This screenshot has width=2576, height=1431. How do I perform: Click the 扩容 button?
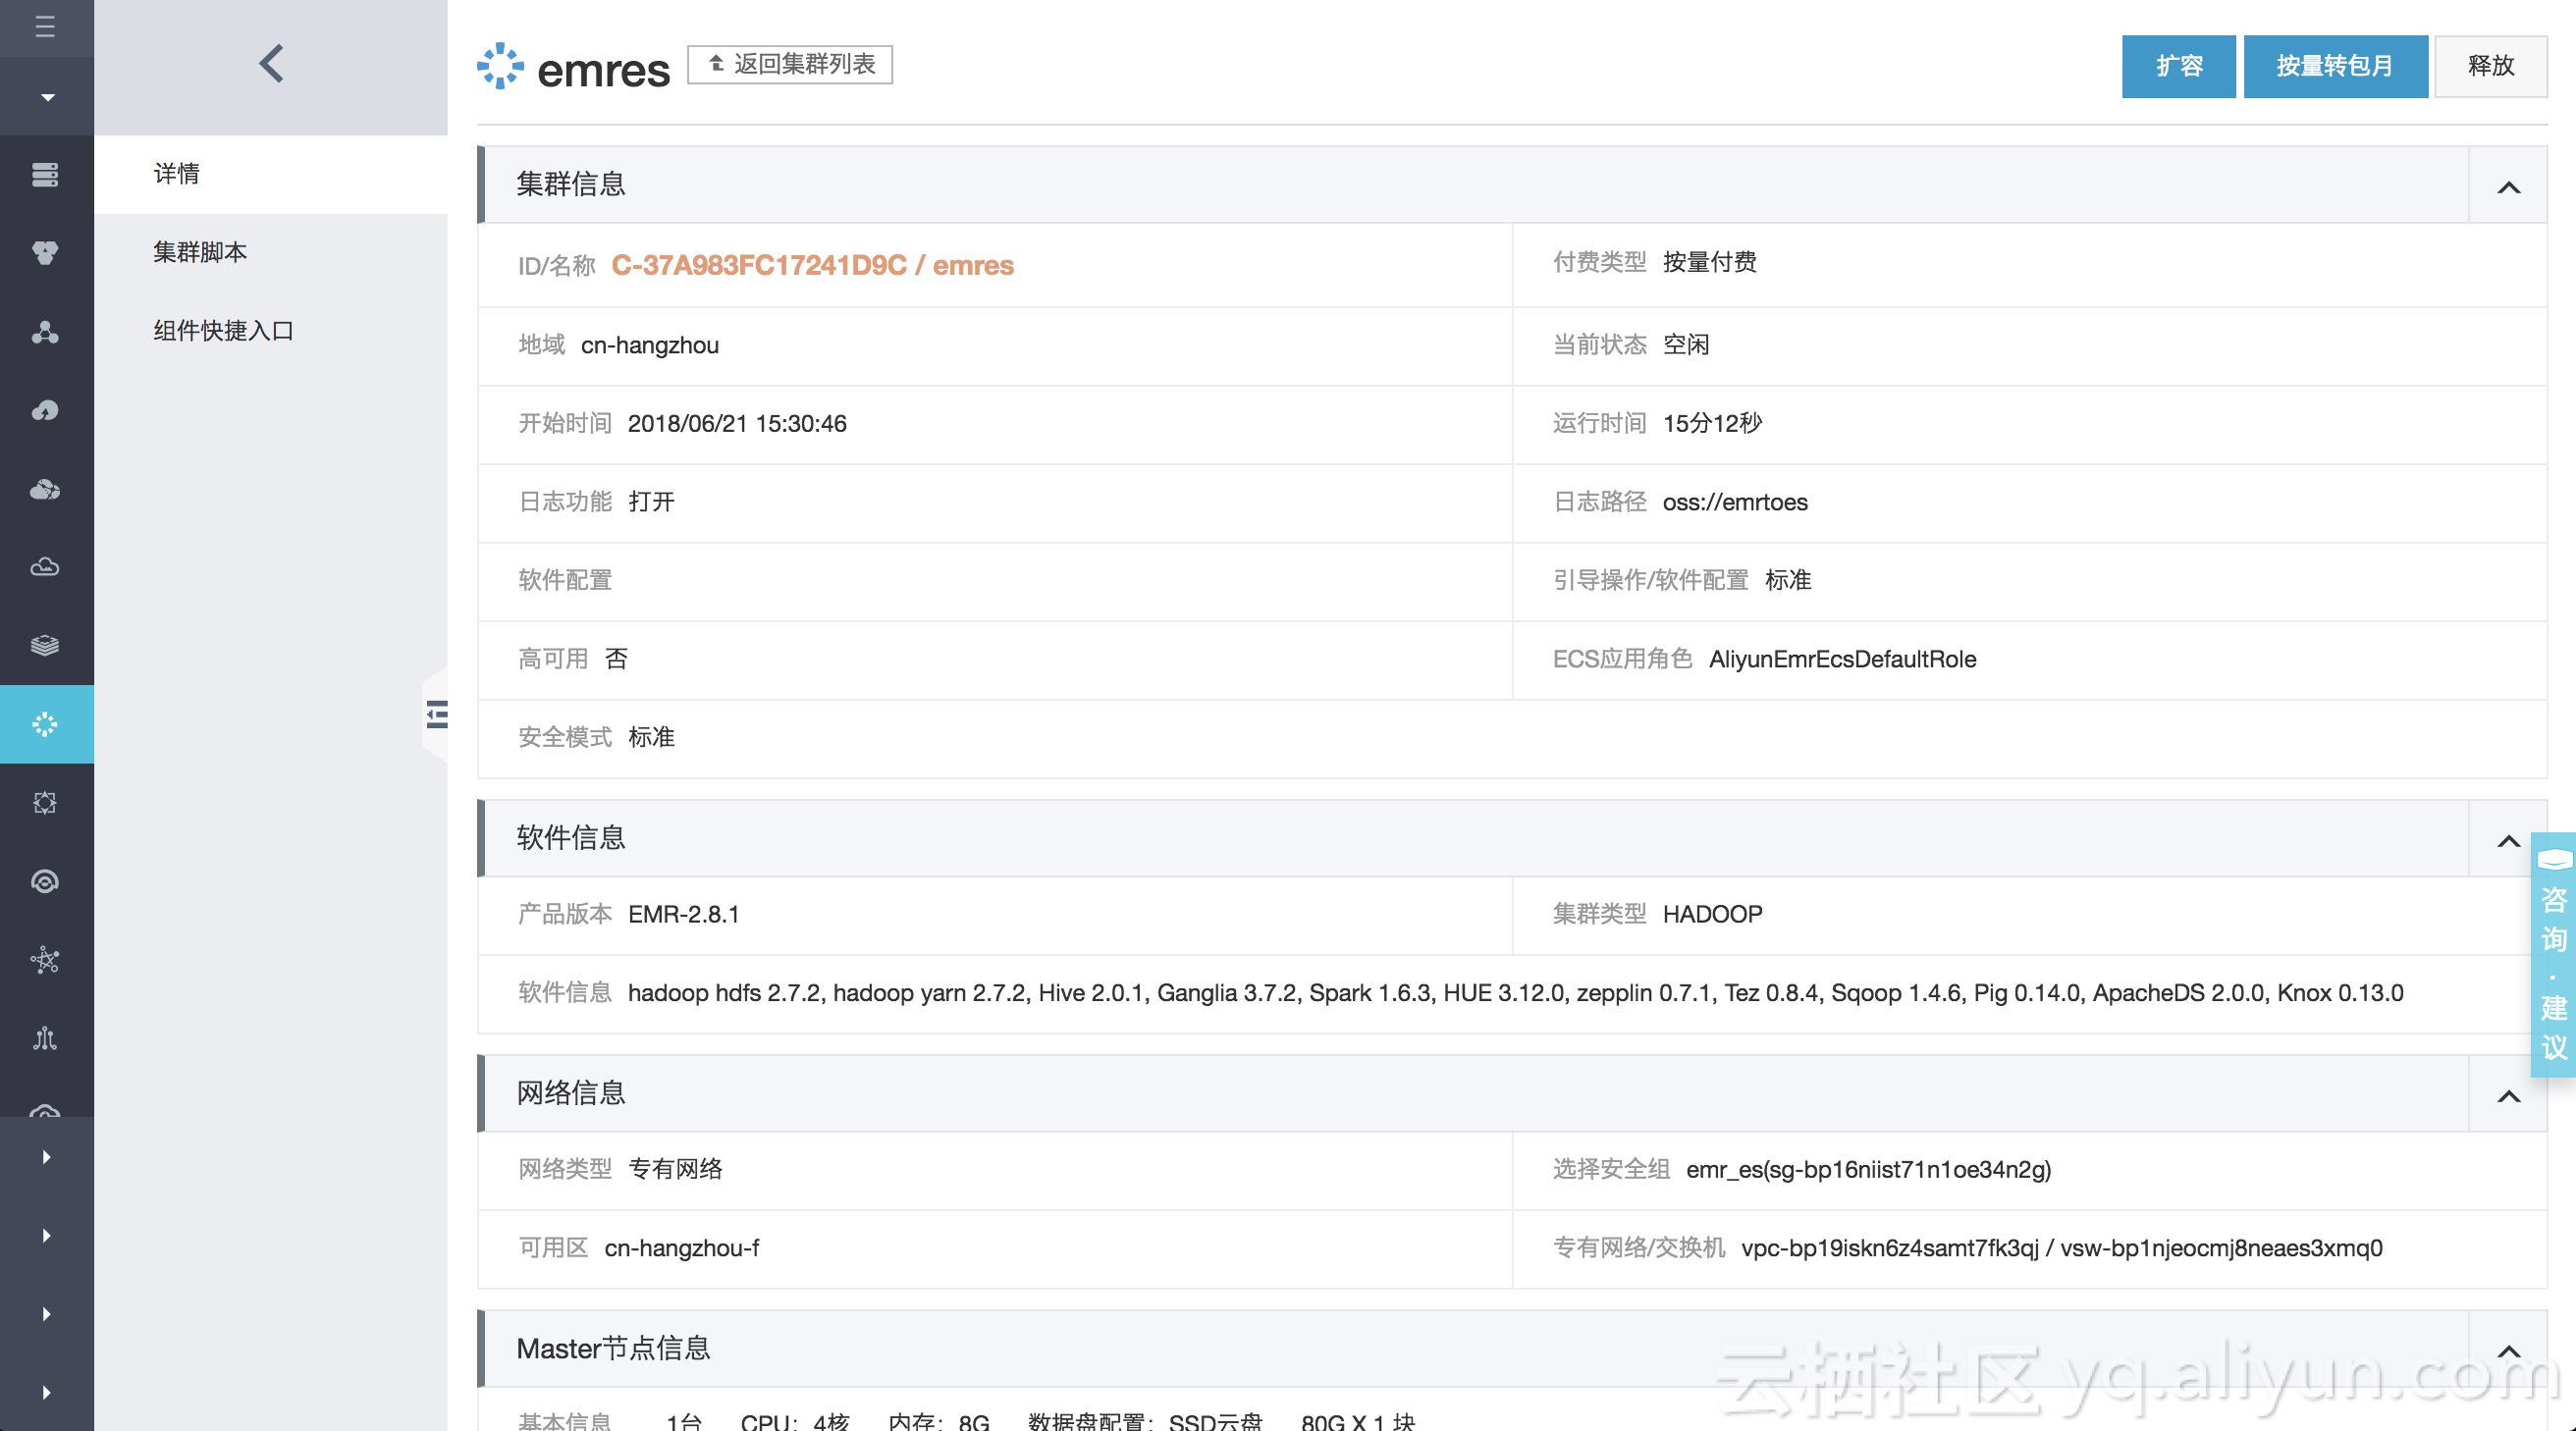coord(2179,66)
